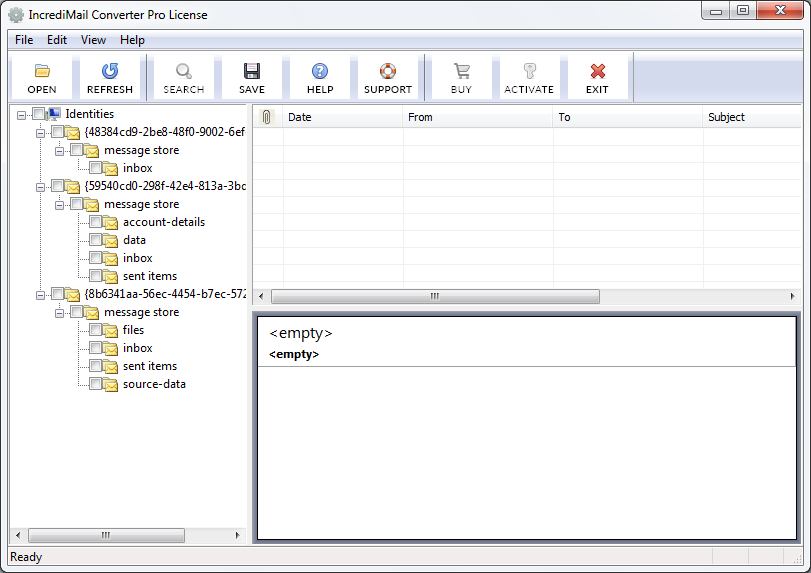This screenshot has height=573, width=811.
Task: Sort by the From column header
Action: coord(477,117)
